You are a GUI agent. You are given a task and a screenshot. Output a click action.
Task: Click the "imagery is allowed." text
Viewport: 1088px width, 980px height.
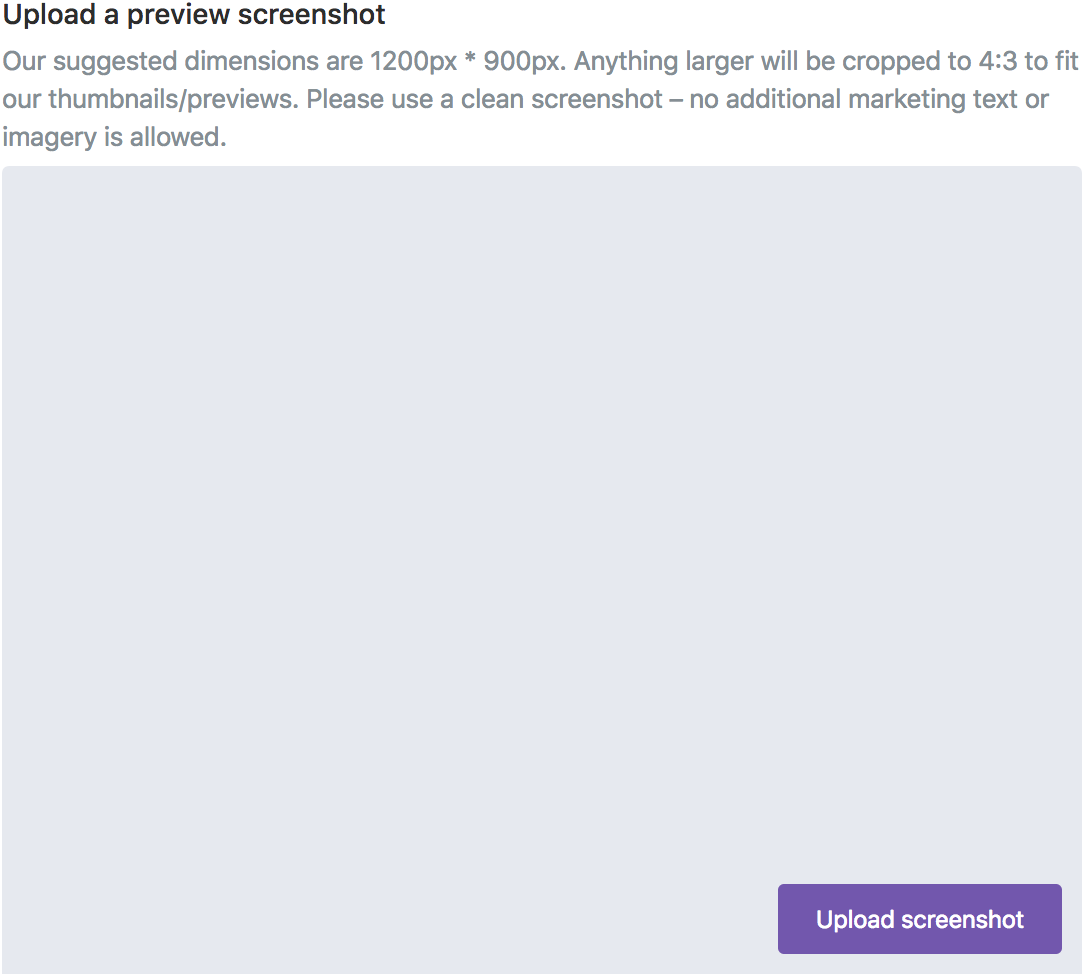click(114, 137)
